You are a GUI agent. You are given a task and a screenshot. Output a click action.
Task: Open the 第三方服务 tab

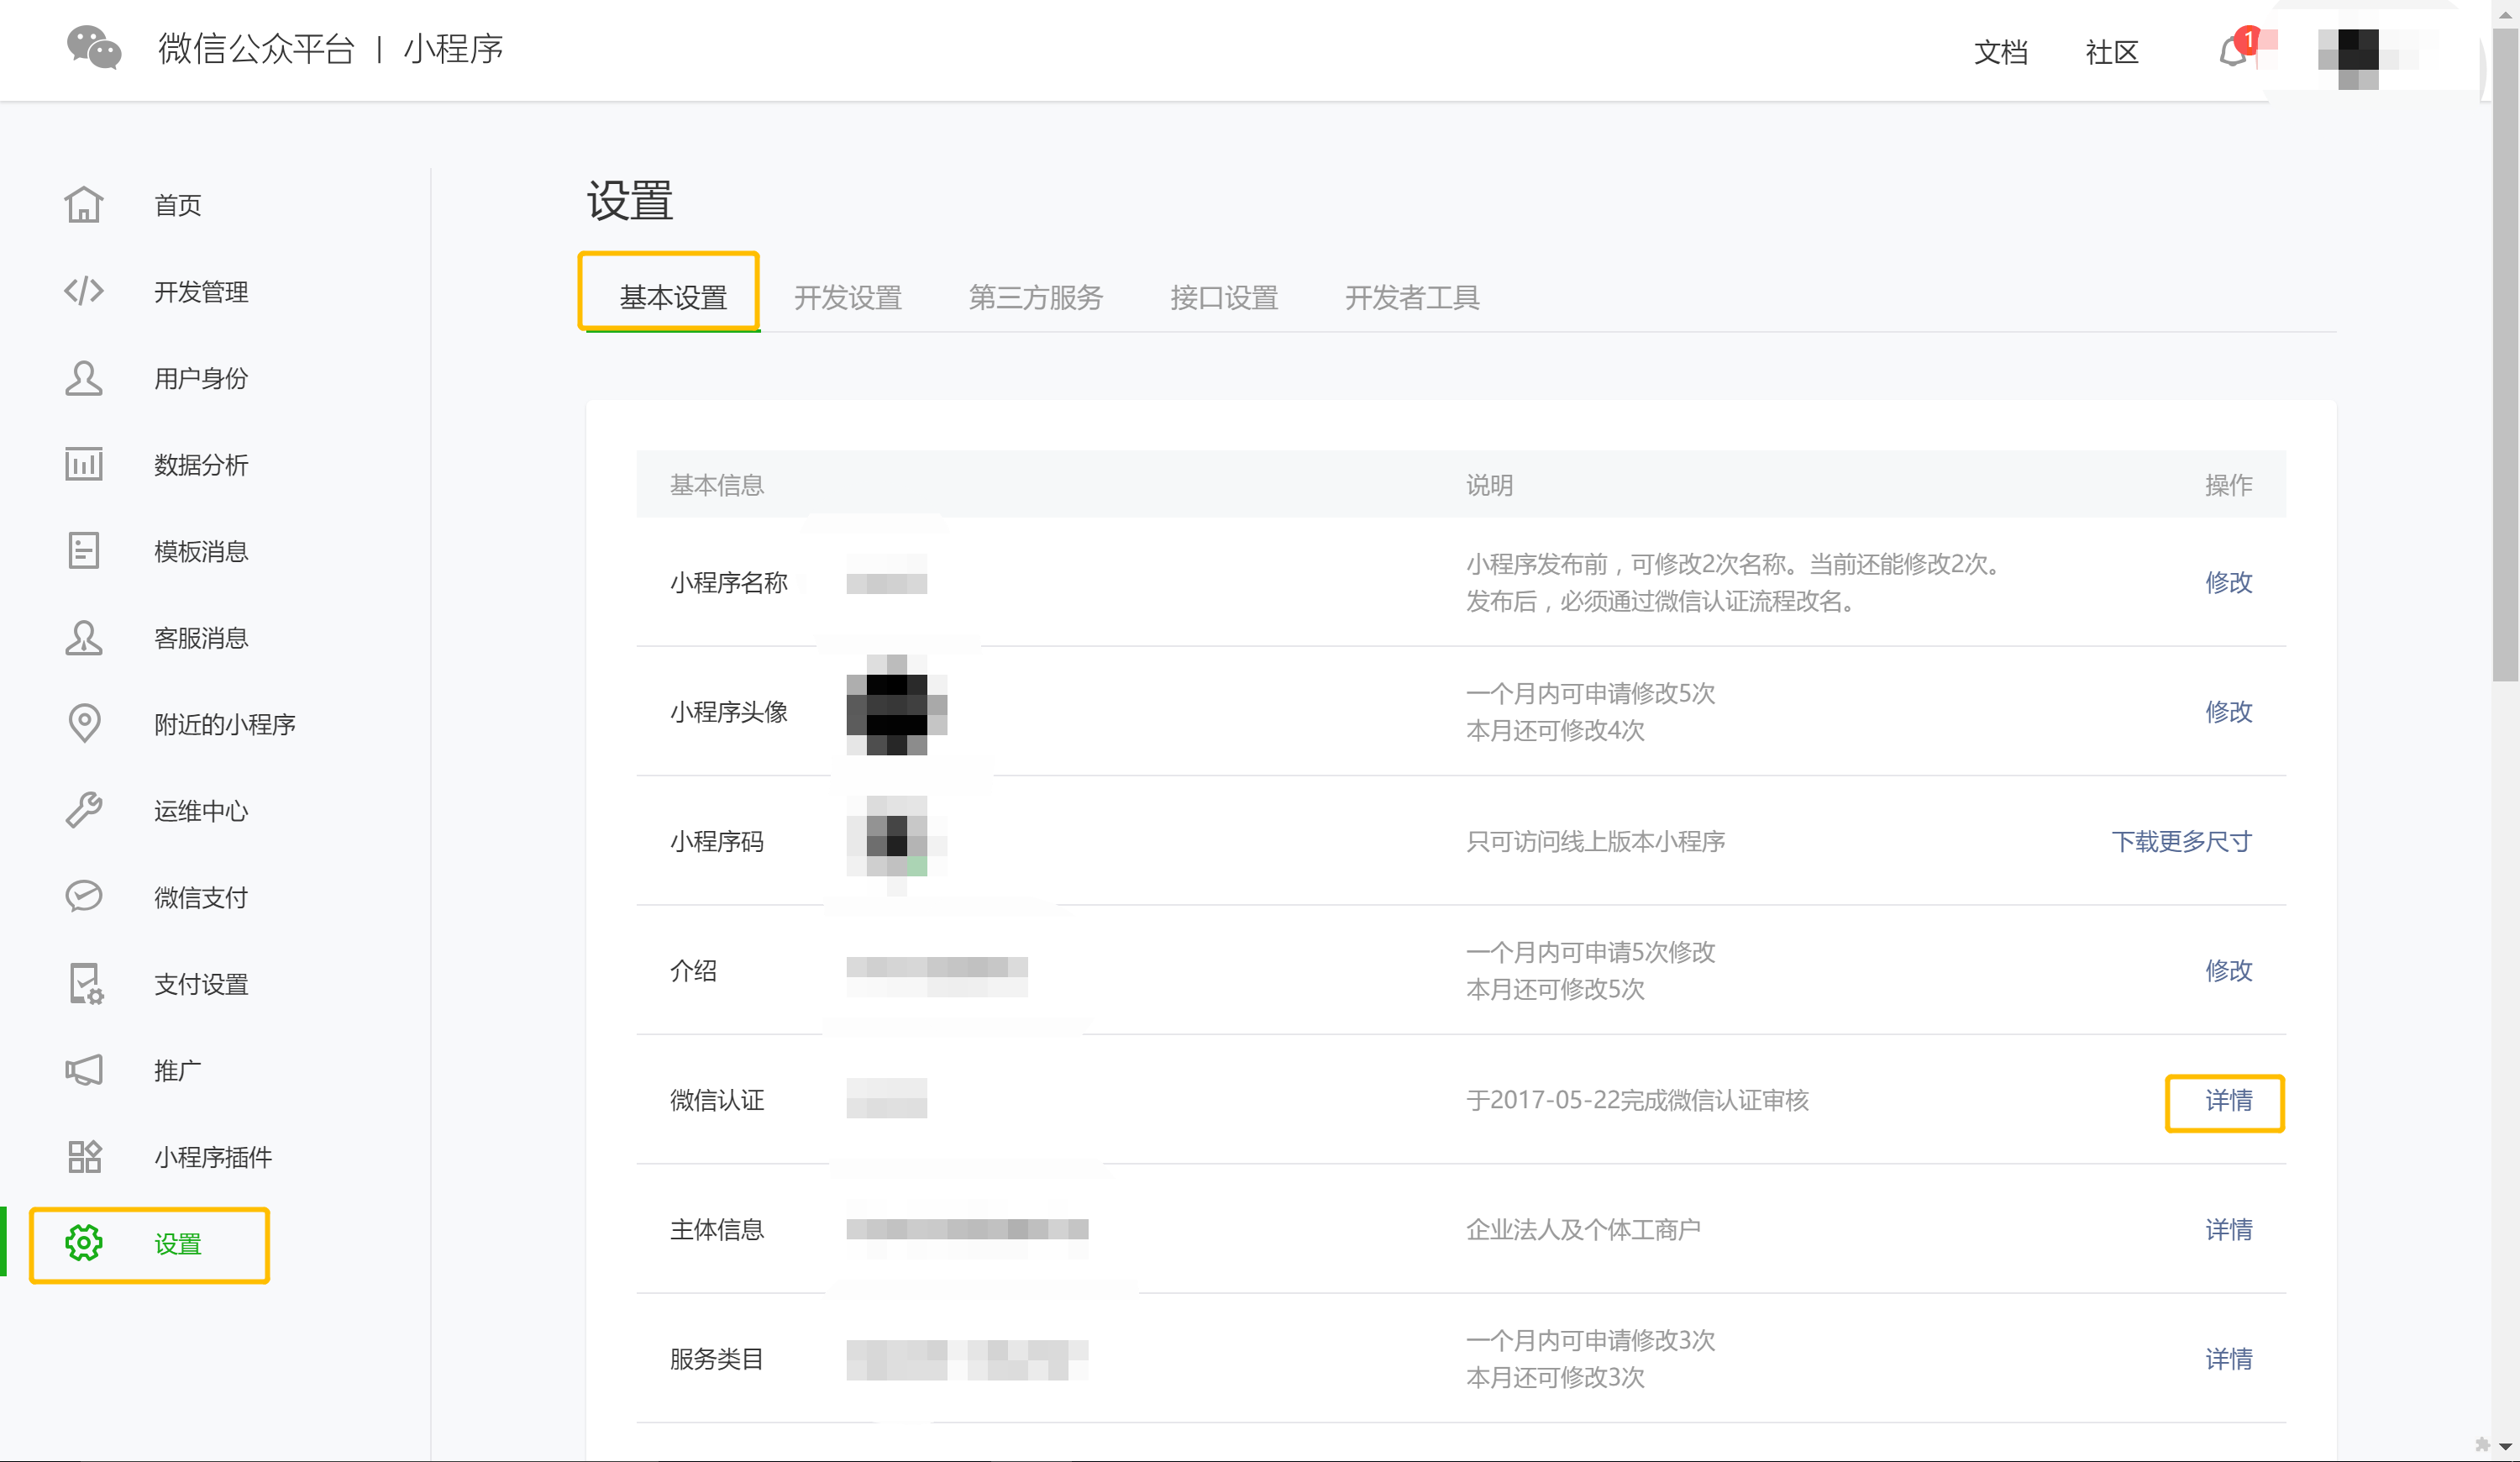click(1036, 297)
